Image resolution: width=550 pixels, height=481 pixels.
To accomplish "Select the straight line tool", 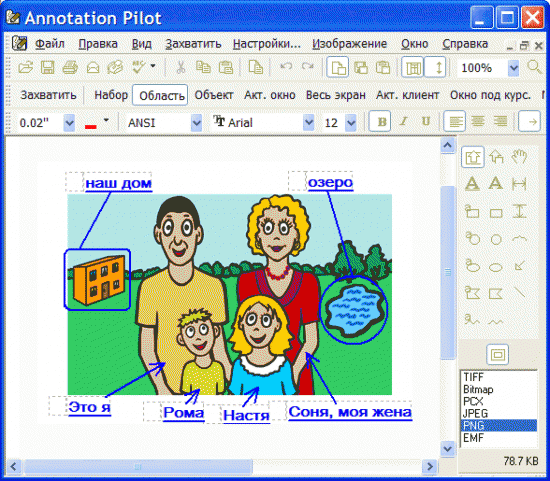I will [x=519, y=292].
